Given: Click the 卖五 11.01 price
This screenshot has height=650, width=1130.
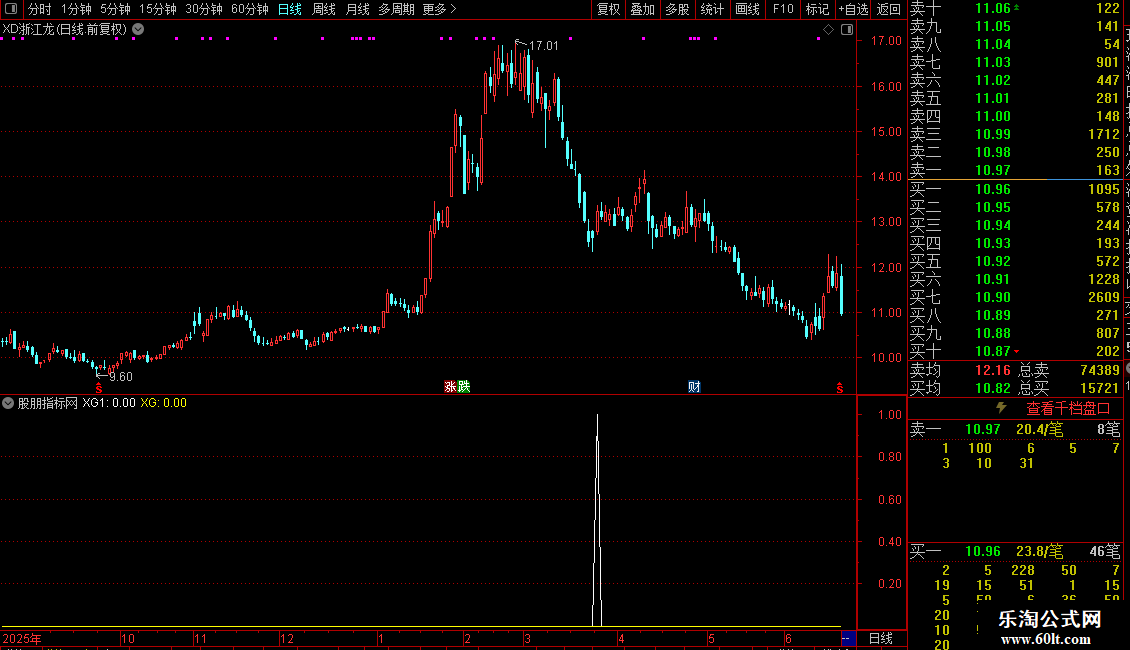Looking at the screenshot, I should click(x=992, y=98).
